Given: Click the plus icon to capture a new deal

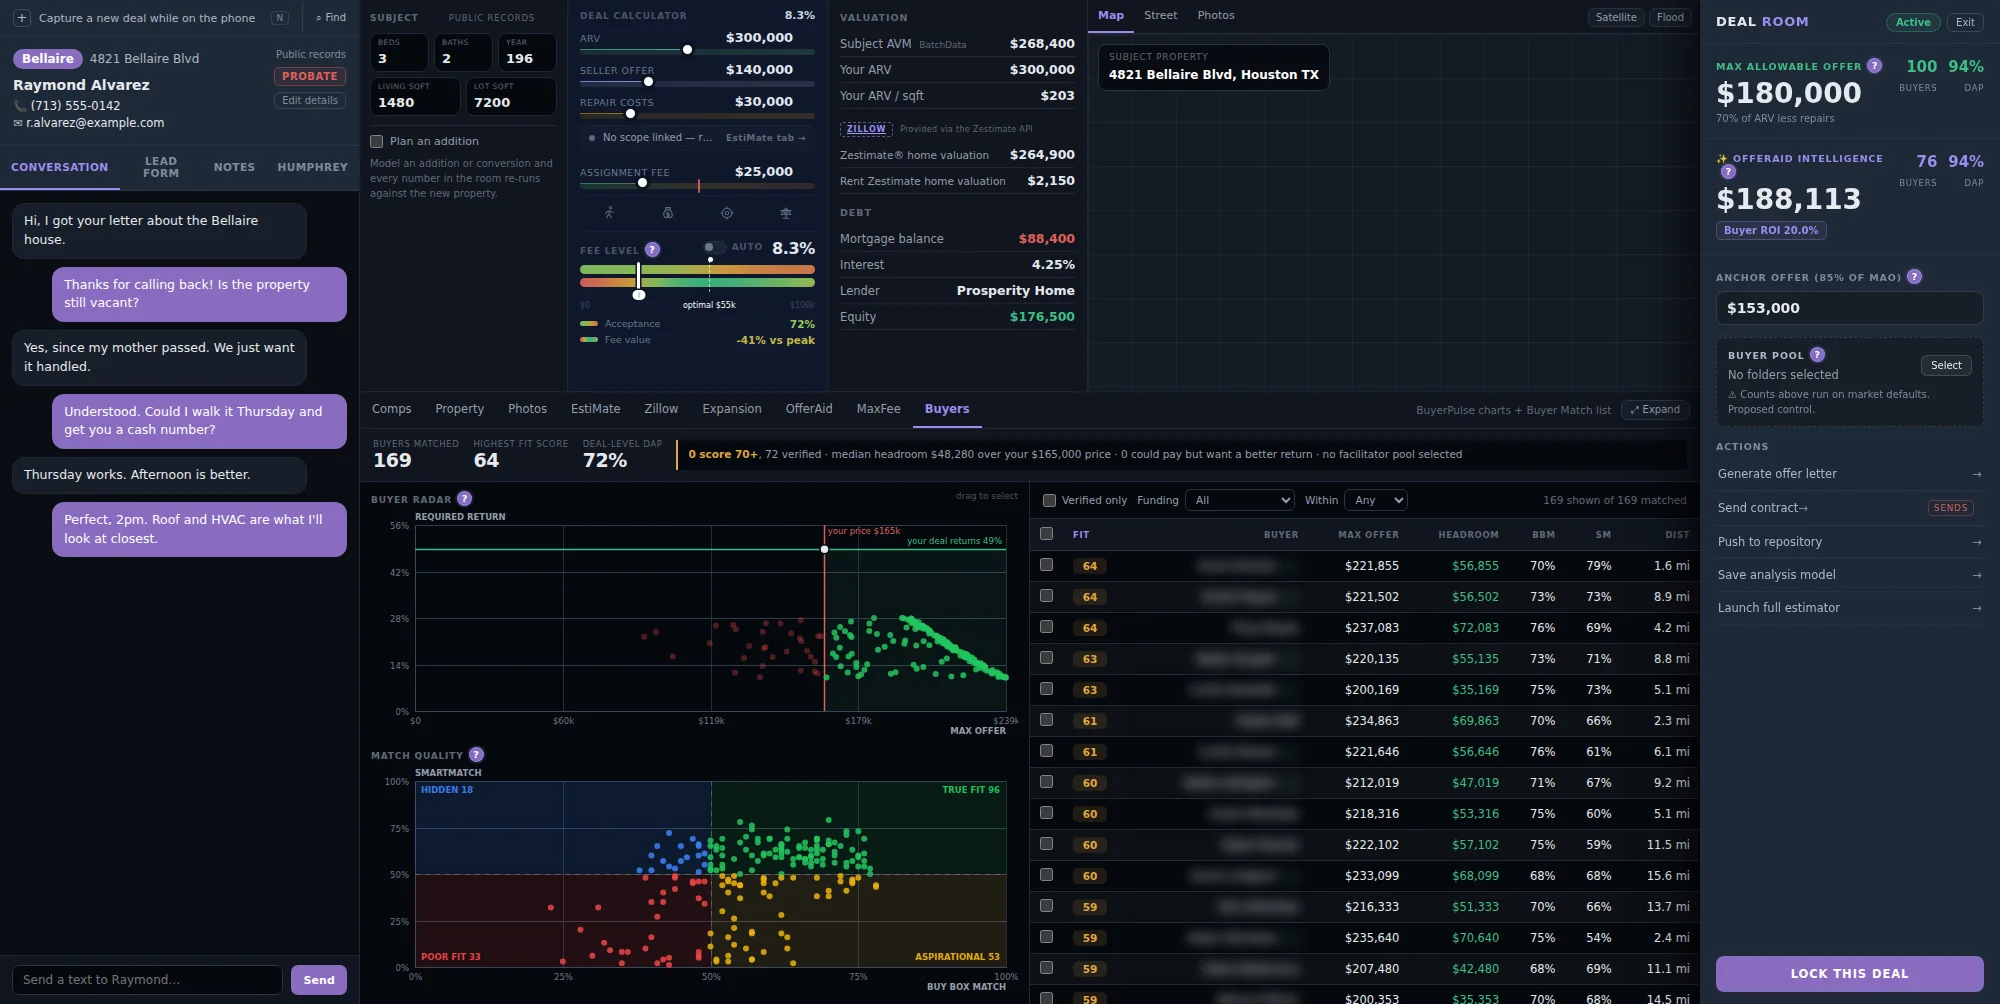Looking at the screenshot, I should click(x=22, y=18).
